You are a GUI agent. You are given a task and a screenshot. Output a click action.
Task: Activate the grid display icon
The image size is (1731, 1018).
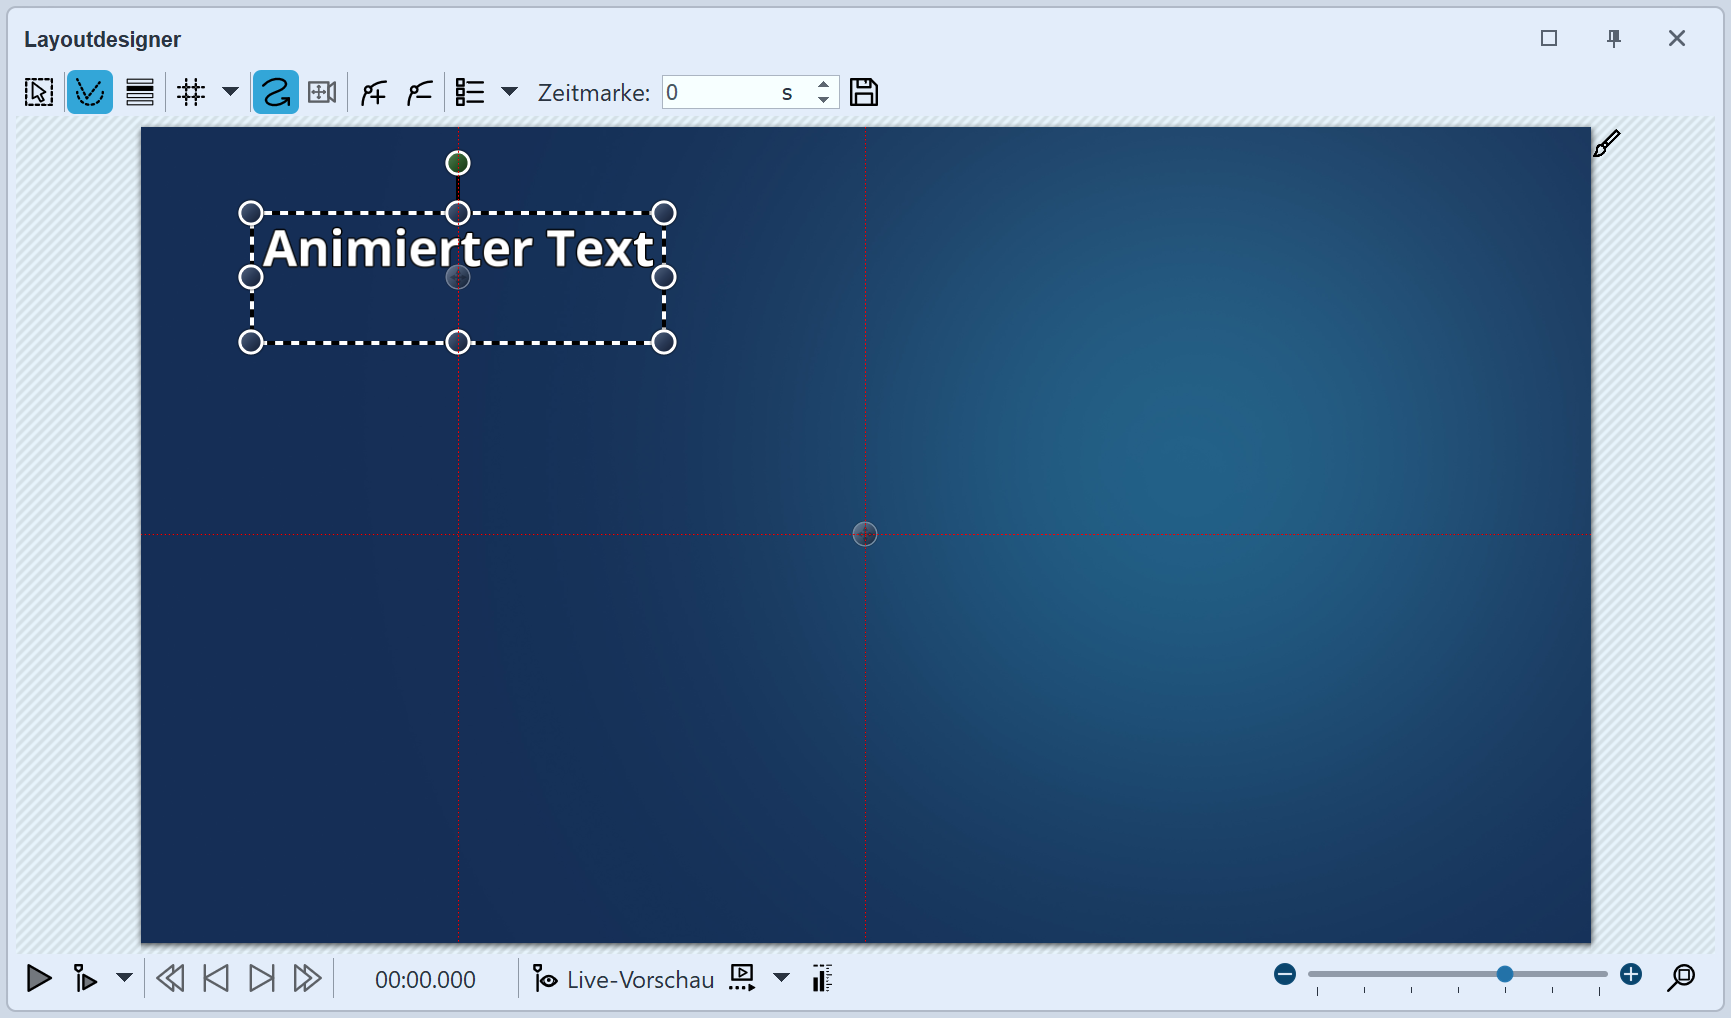[191, 91]
